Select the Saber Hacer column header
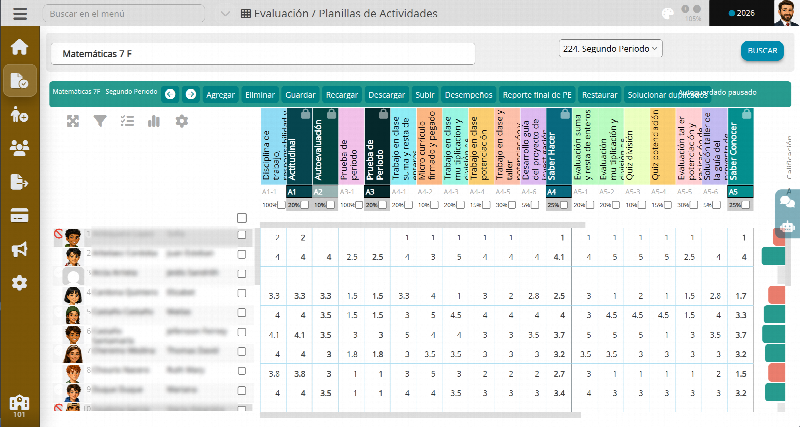Screen dimensions: 800x427 (x=559, y=146)
